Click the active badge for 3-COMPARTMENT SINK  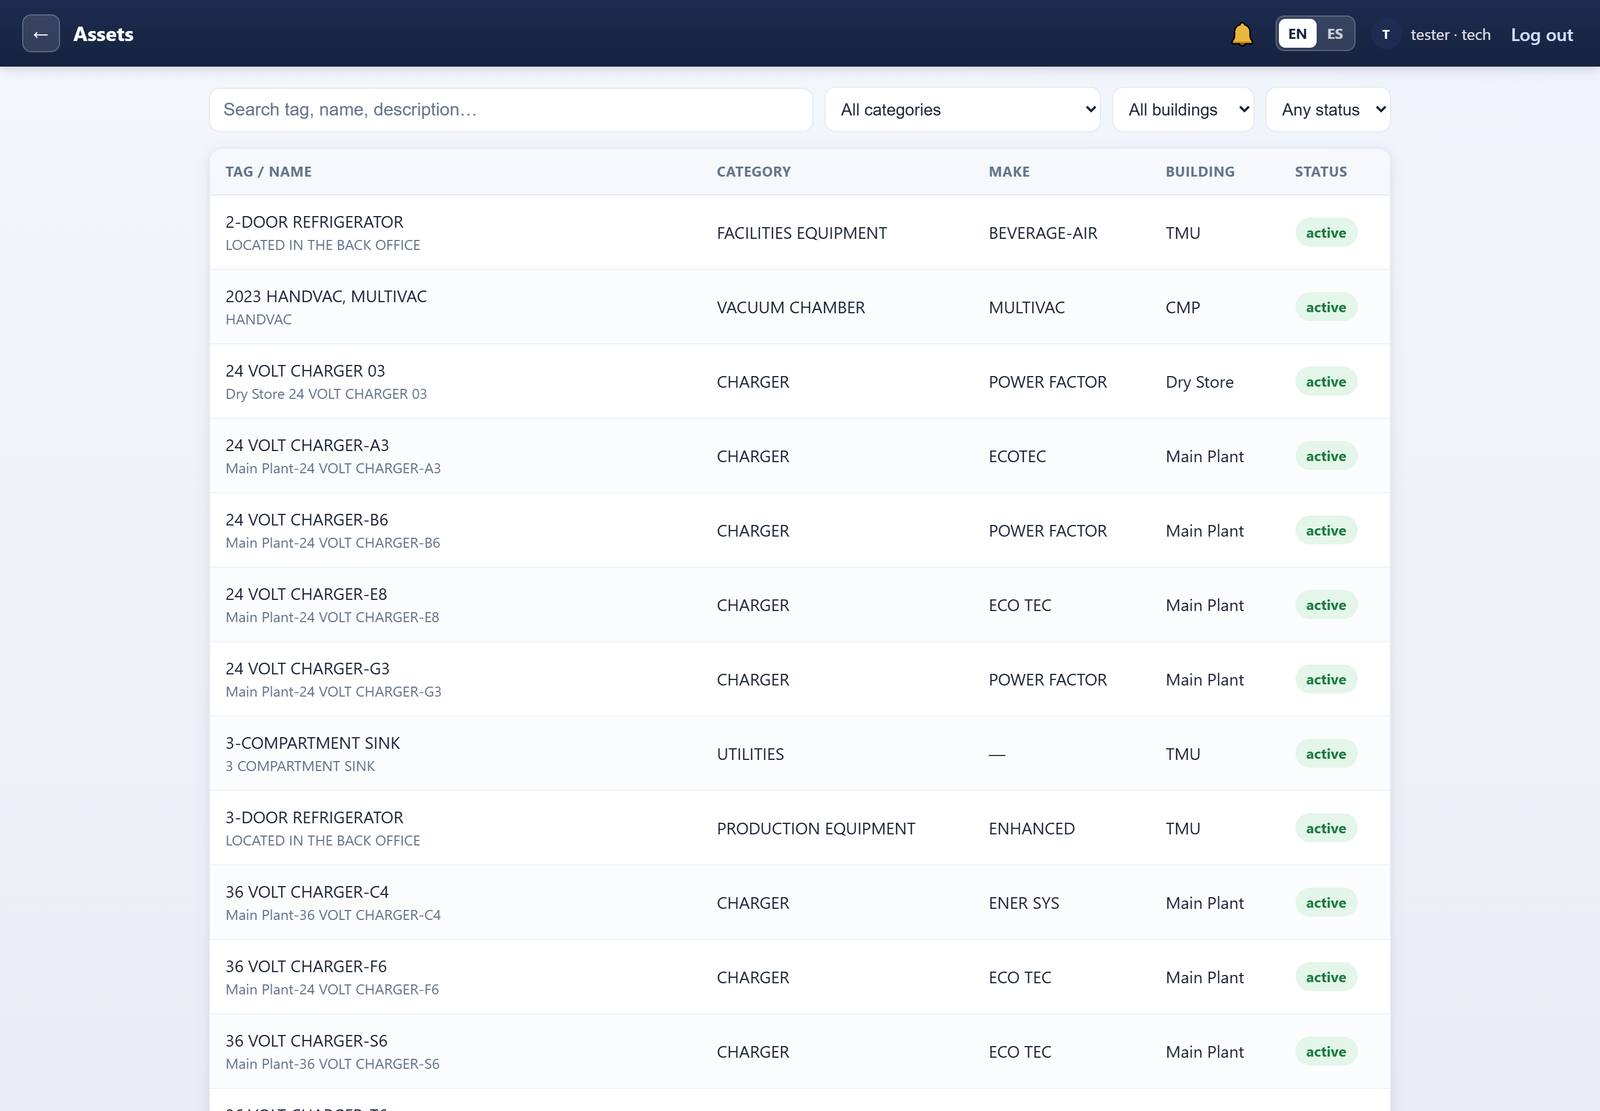pos(1326,754)
